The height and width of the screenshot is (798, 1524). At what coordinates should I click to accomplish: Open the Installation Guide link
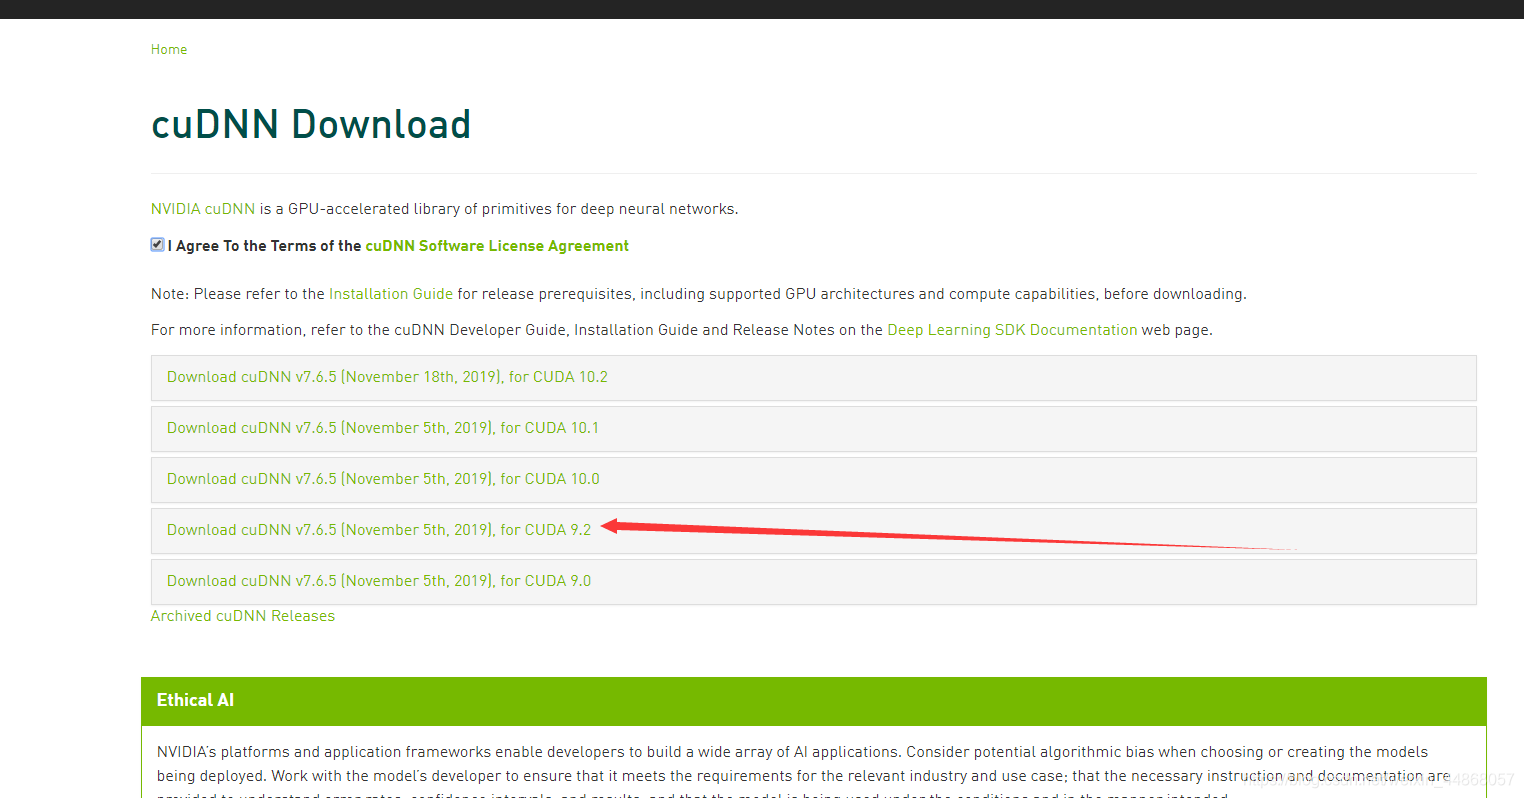[391, 294]
